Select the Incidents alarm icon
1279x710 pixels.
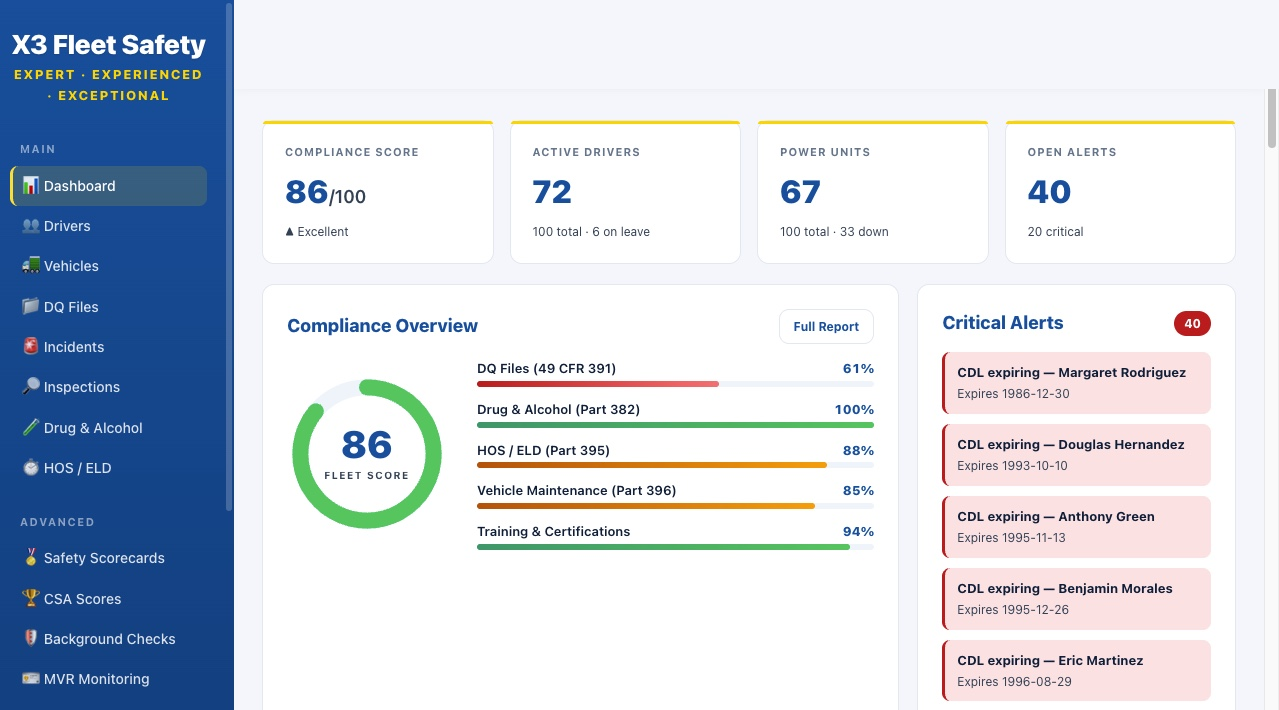31,347
